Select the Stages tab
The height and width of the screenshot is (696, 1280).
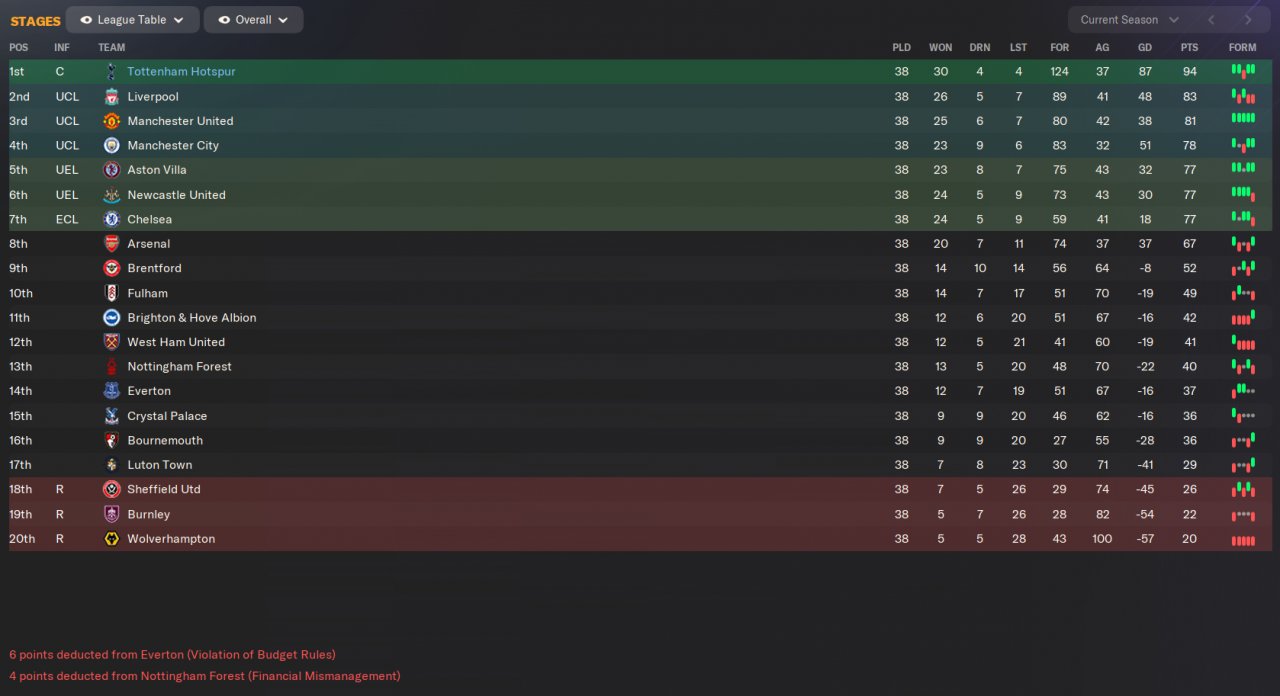[x=36, y=21]
